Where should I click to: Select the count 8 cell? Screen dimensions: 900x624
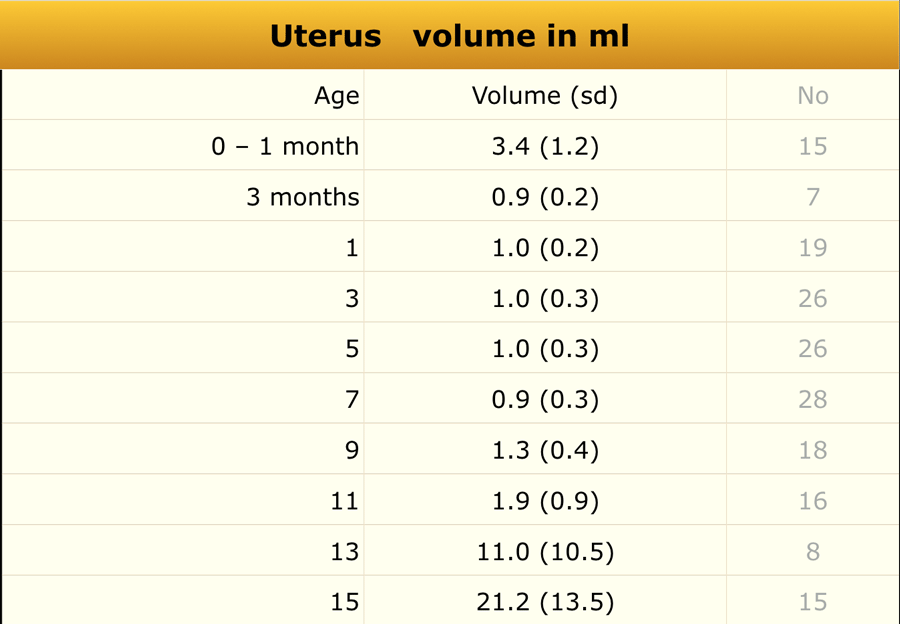pos(812,552)
